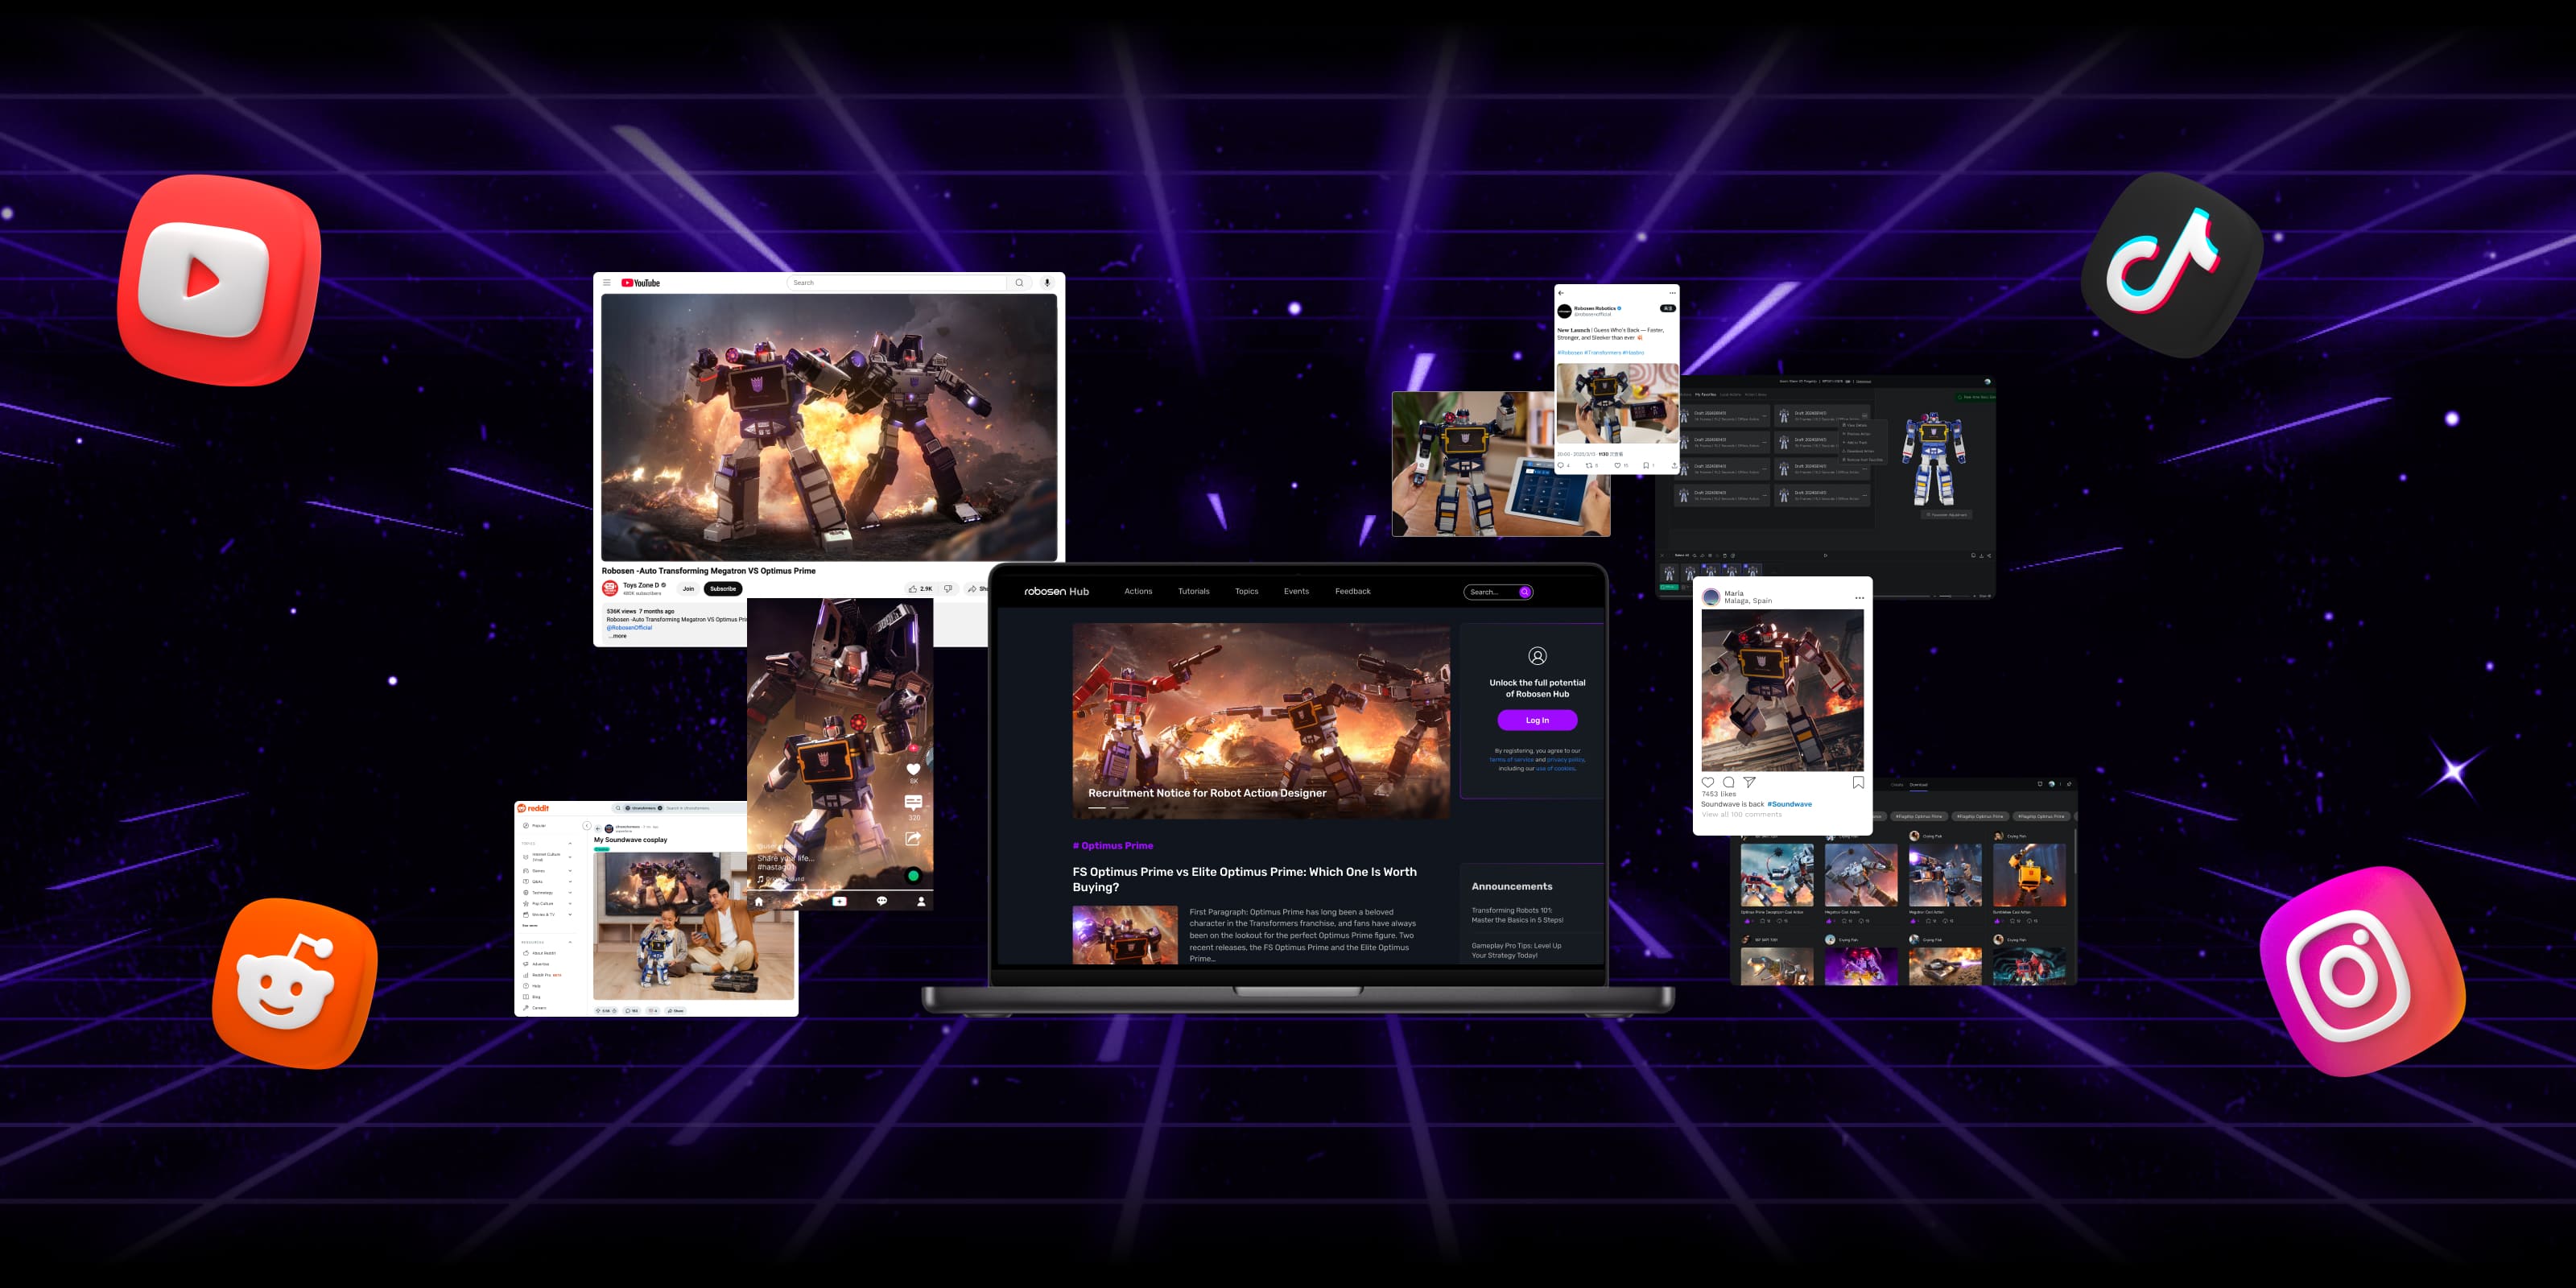2576x1288 pixels.
Task: Tap the TikTok comment bubble icon
Action: click(x=913, y=802)
